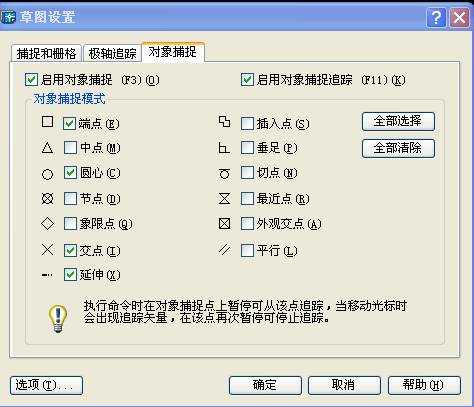
Task: Toggle 启用对象捕捉追踪 (F11) checkbox
Action: tap(247, 80)
